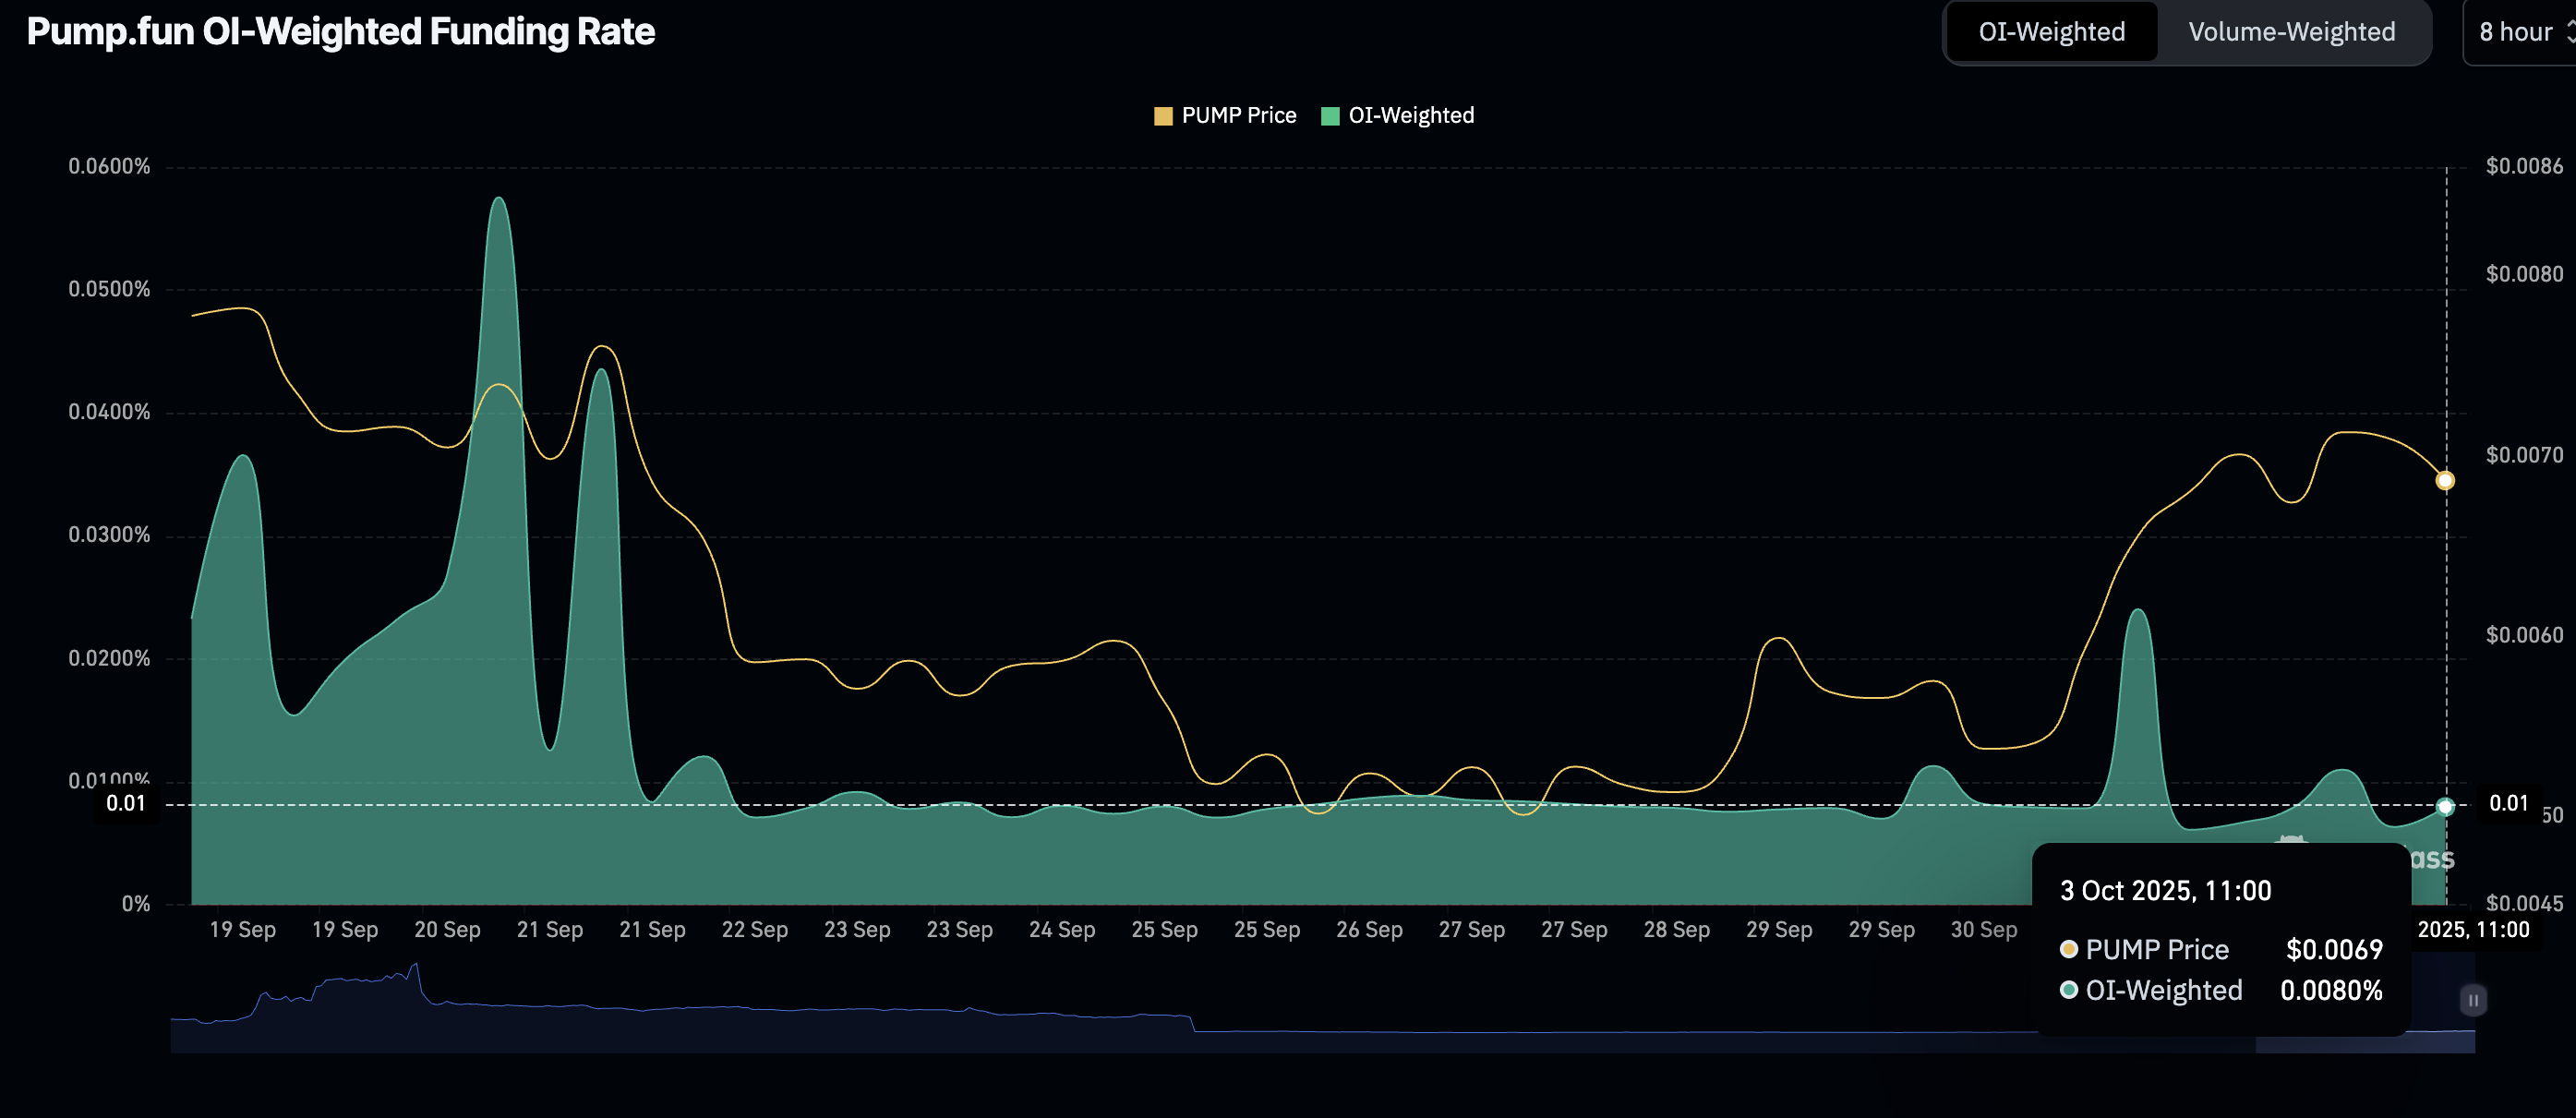Switch to the Volume-Weighted tab
This screenshot has width=2576, height=1118.
pyautogui.click(x=2291, y=32)
